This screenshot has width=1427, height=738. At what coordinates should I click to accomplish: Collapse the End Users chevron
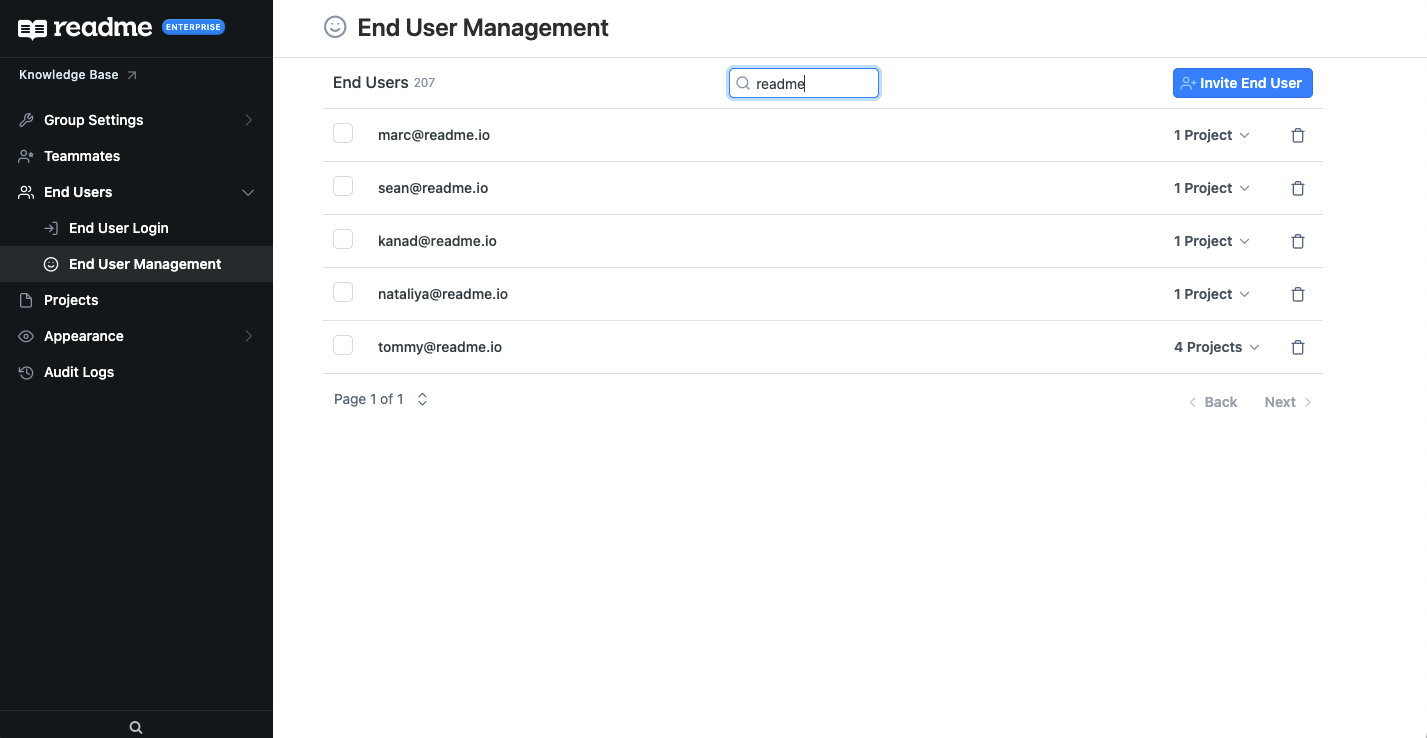tap(248, 192)
